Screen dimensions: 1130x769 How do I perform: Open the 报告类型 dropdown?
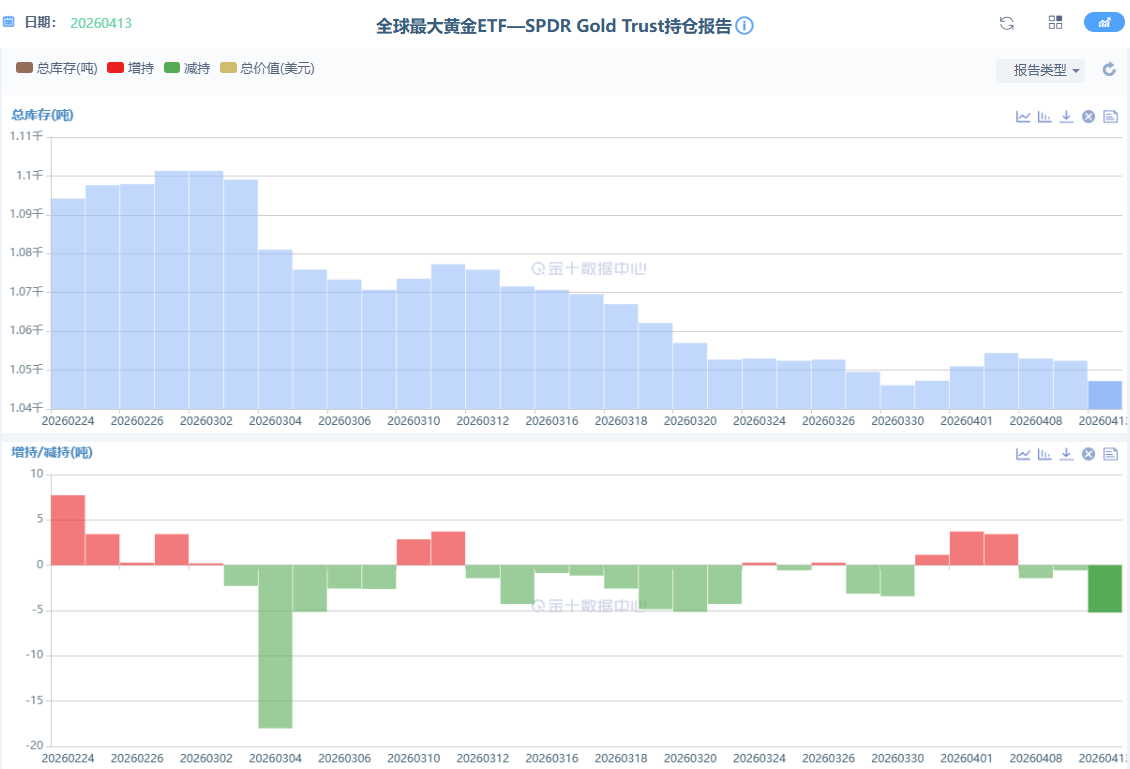point(1041,70)
